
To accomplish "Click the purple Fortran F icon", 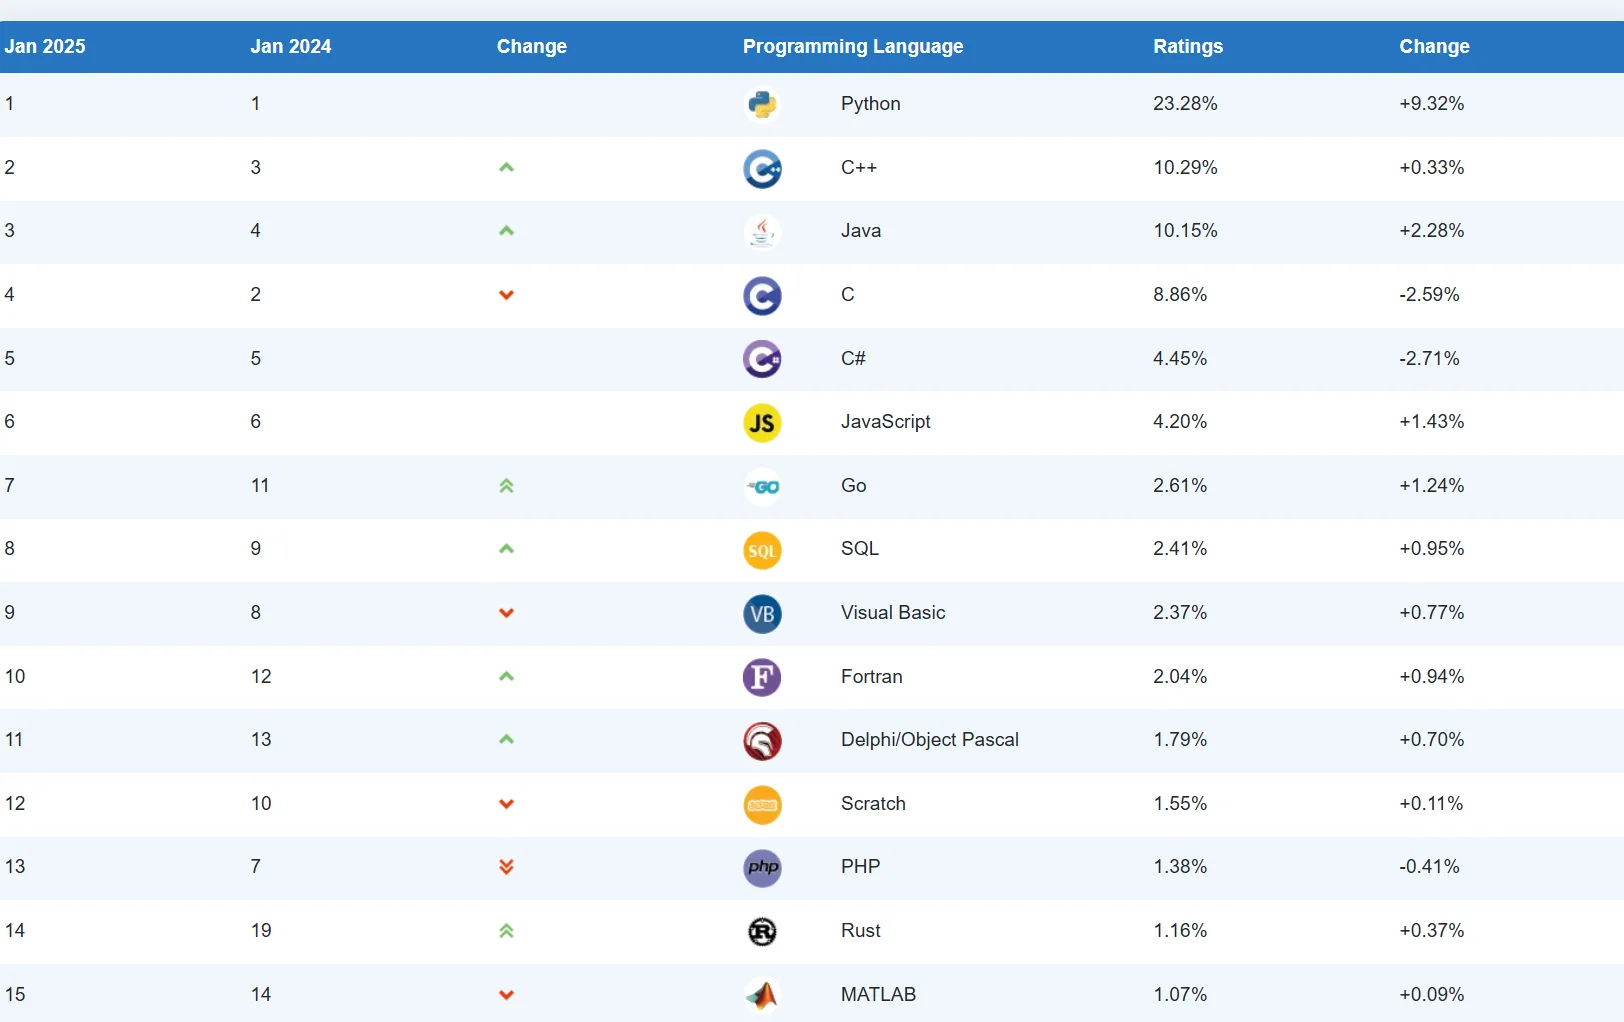I will tap(762, 678).
